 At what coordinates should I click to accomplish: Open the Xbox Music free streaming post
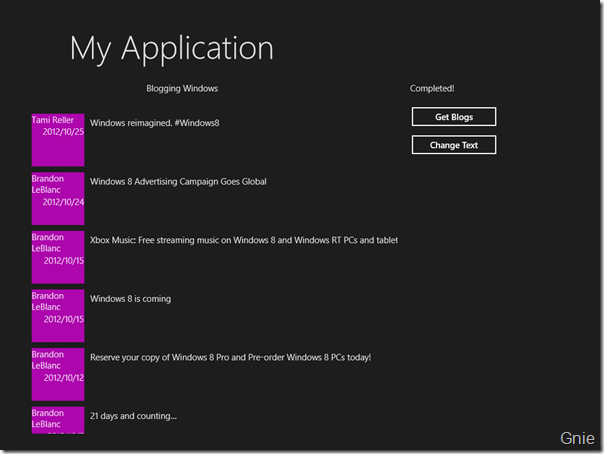[x=243, y=240]
